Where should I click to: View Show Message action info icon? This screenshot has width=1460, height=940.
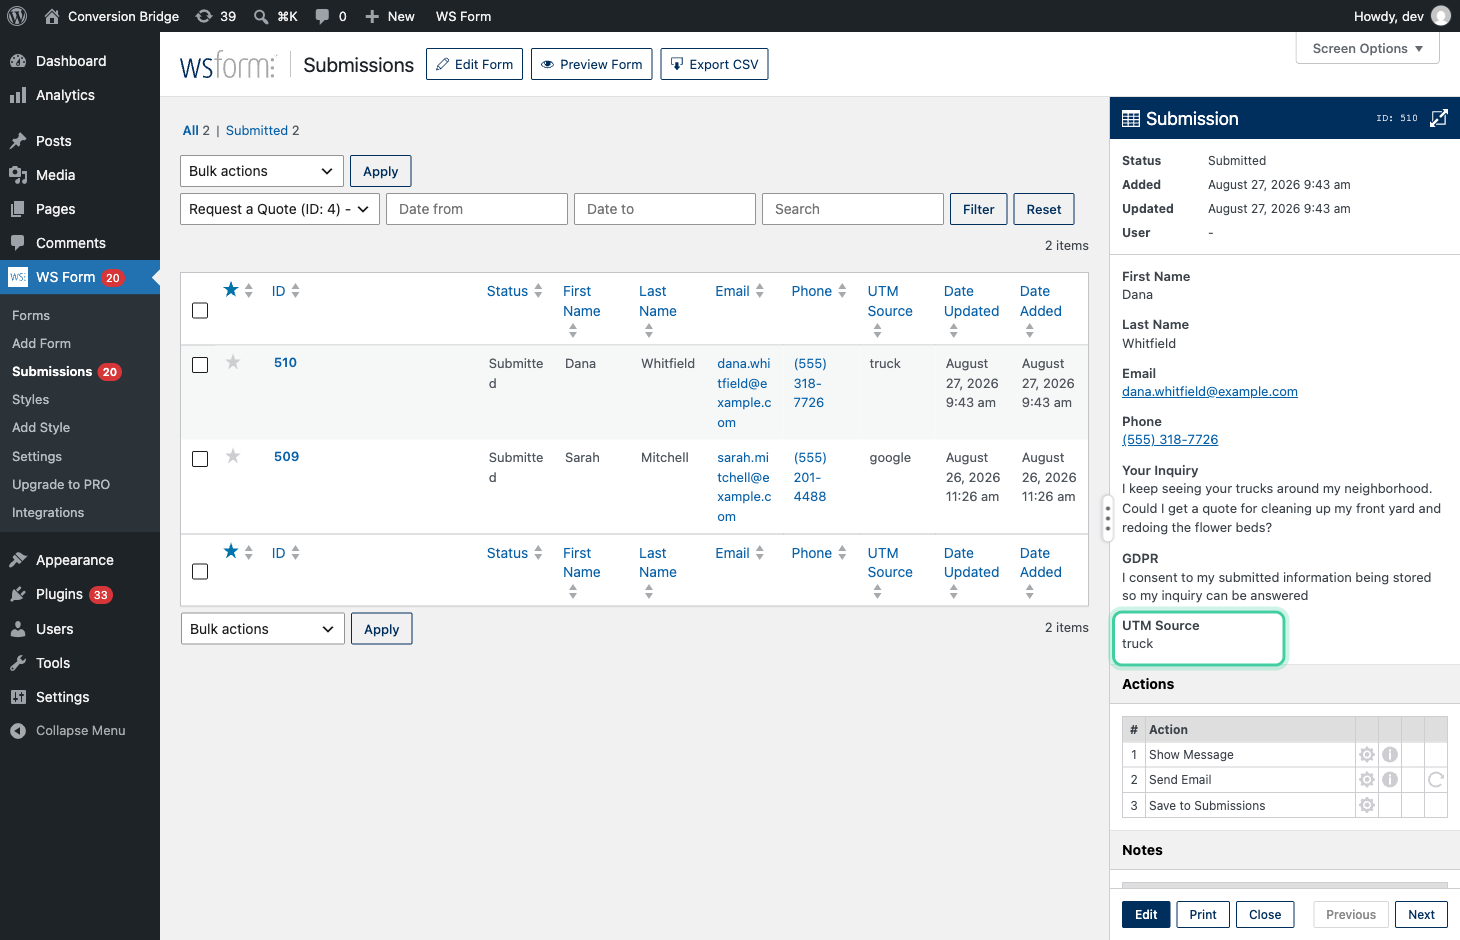[1390, 754]
